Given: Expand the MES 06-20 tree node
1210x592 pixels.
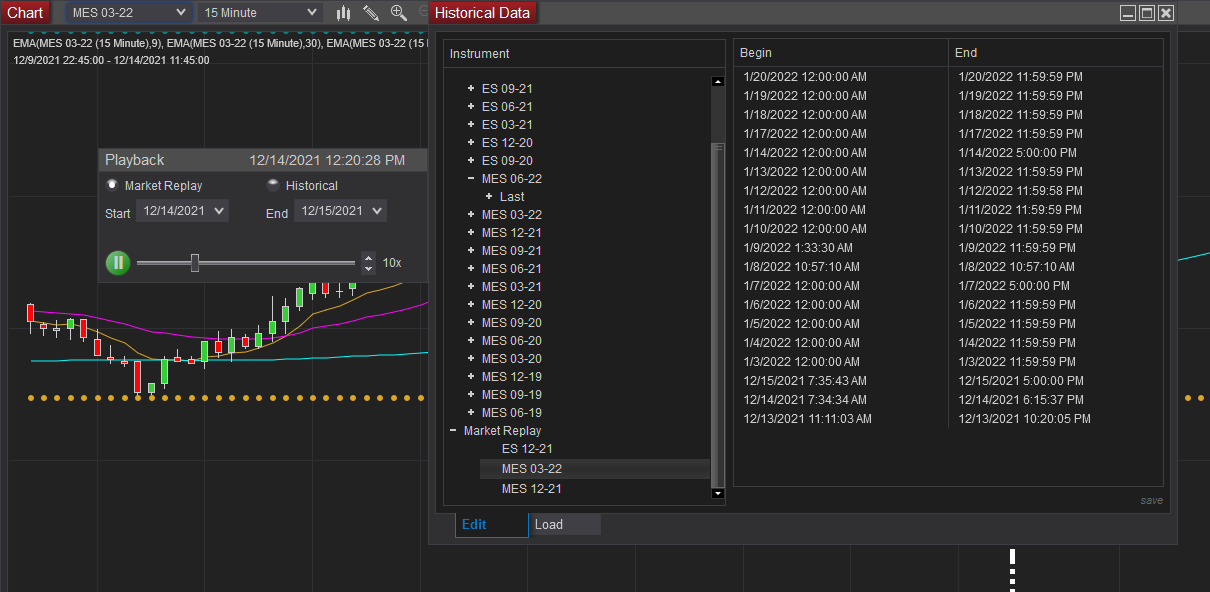Looking at the screenshot, I should tap(471, 341).
